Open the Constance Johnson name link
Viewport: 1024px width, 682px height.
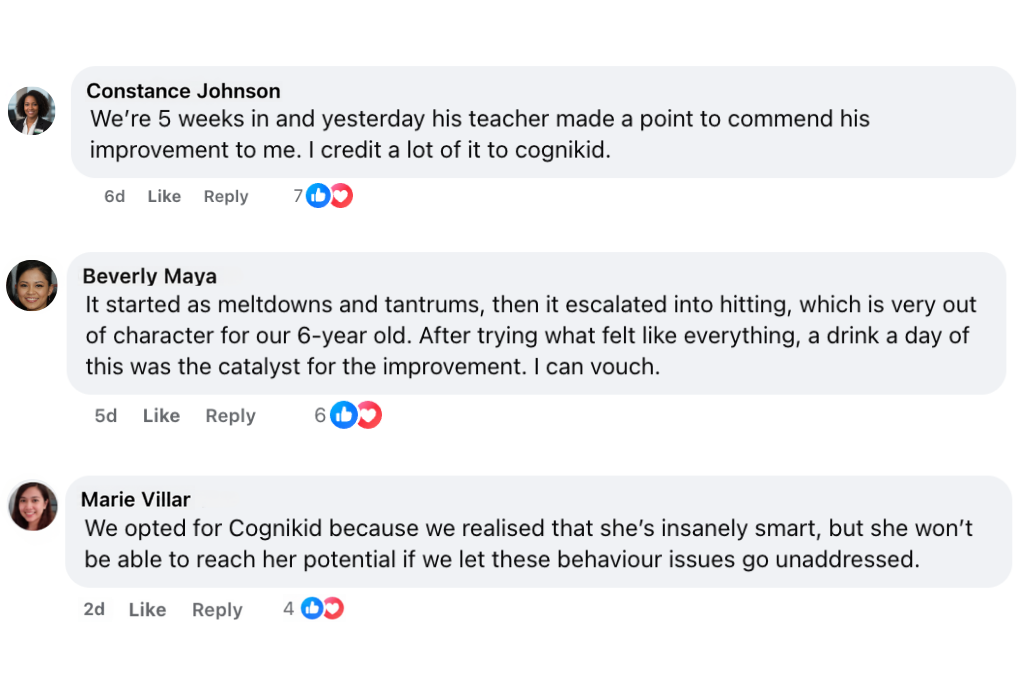(183, 92)
